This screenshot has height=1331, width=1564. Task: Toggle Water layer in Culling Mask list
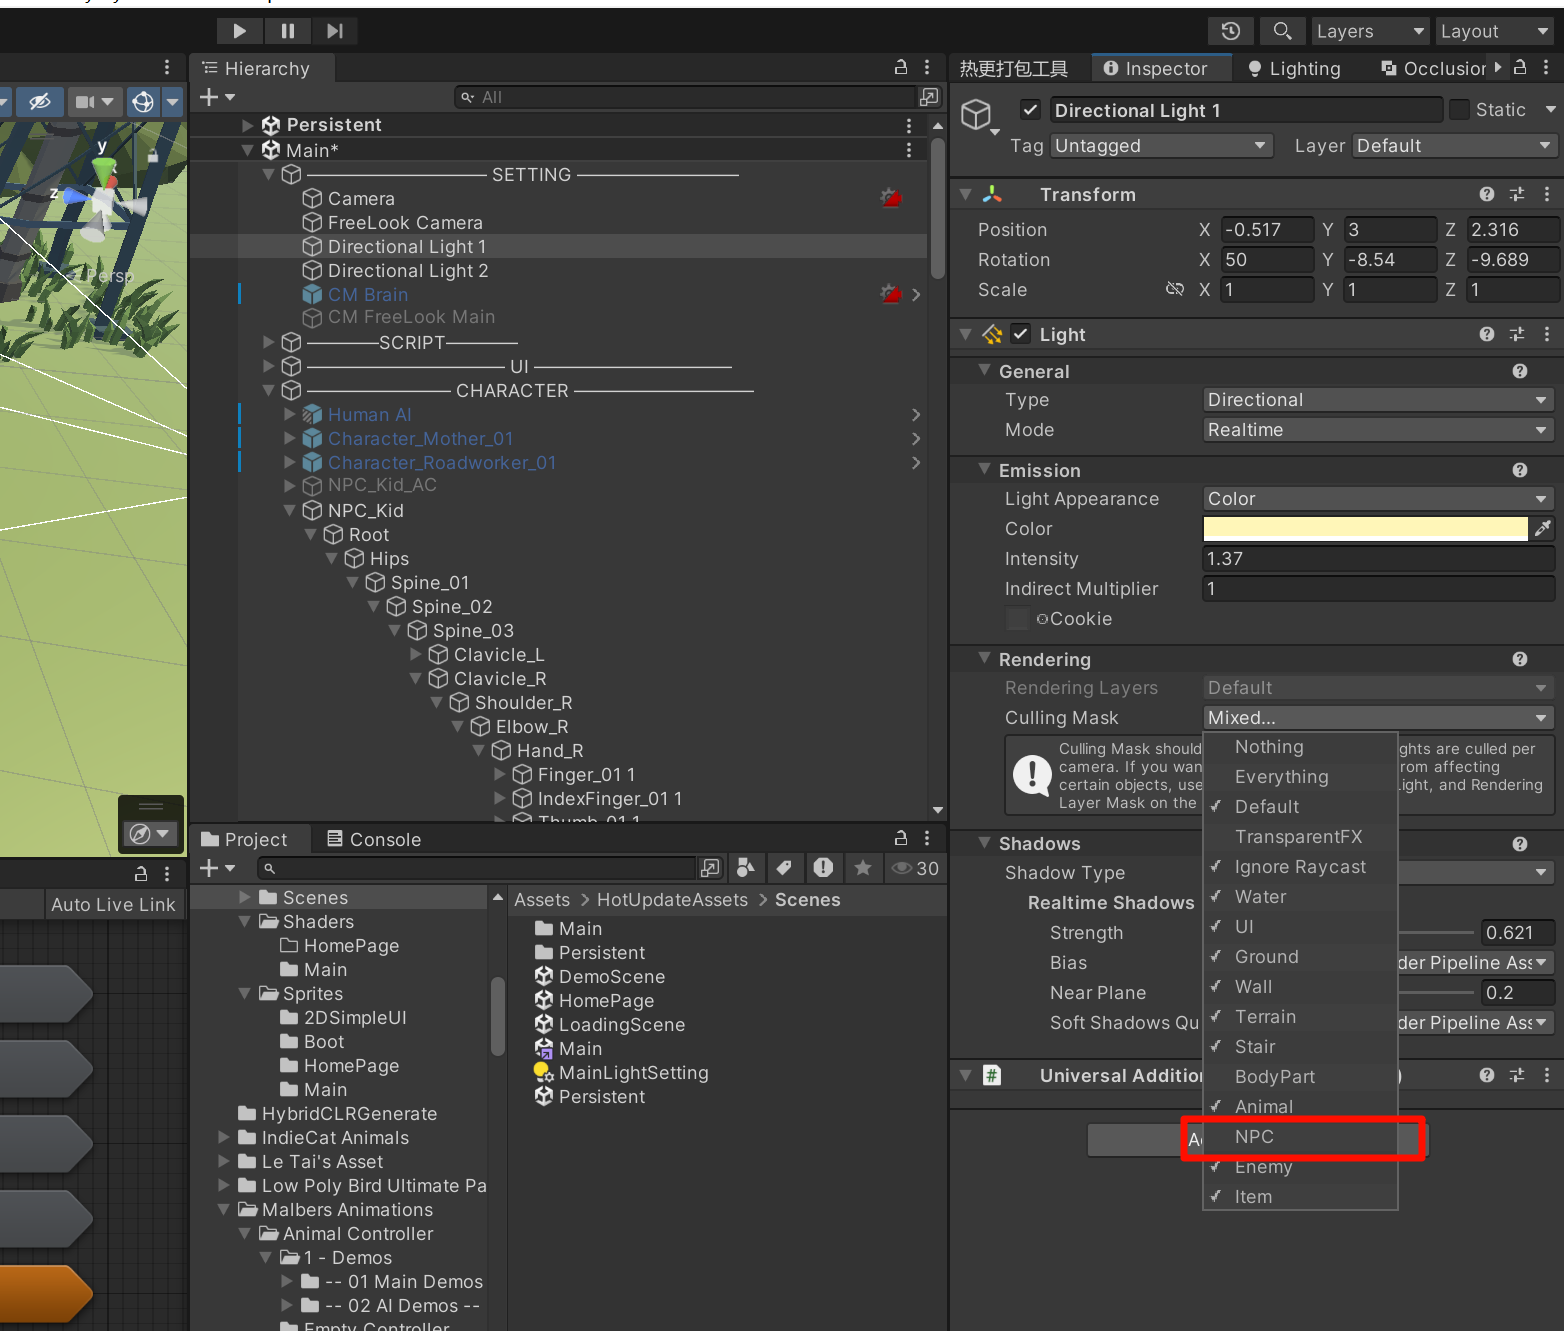tap(1300, 897)
